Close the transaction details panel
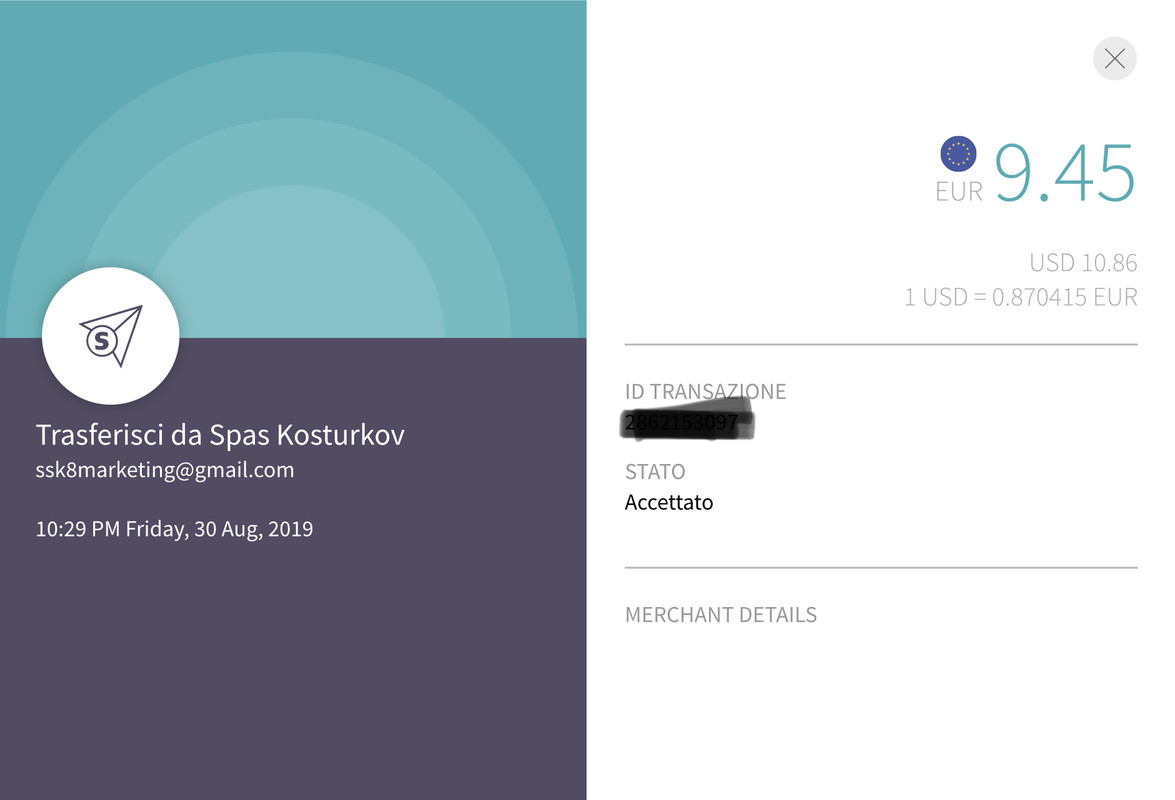This screenshot has width=1175, height=800. (1115, 59)
